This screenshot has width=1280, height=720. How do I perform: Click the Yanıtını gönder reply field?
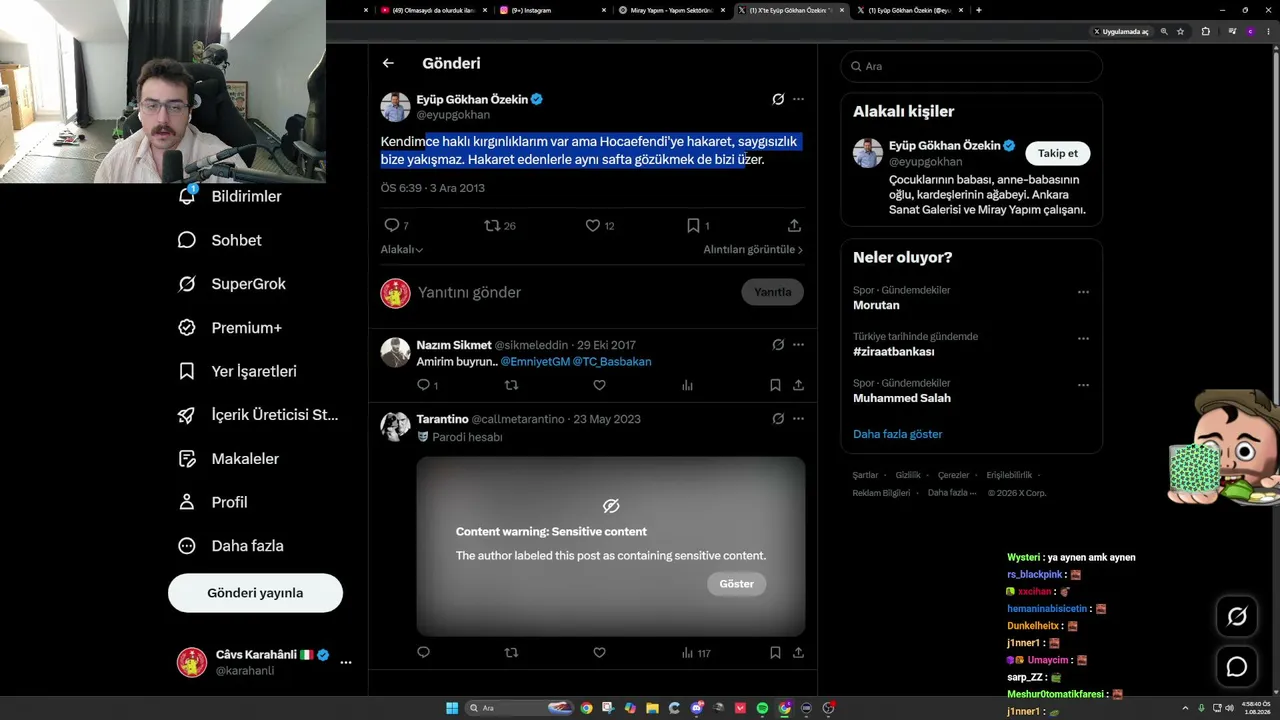pos(575,292)
